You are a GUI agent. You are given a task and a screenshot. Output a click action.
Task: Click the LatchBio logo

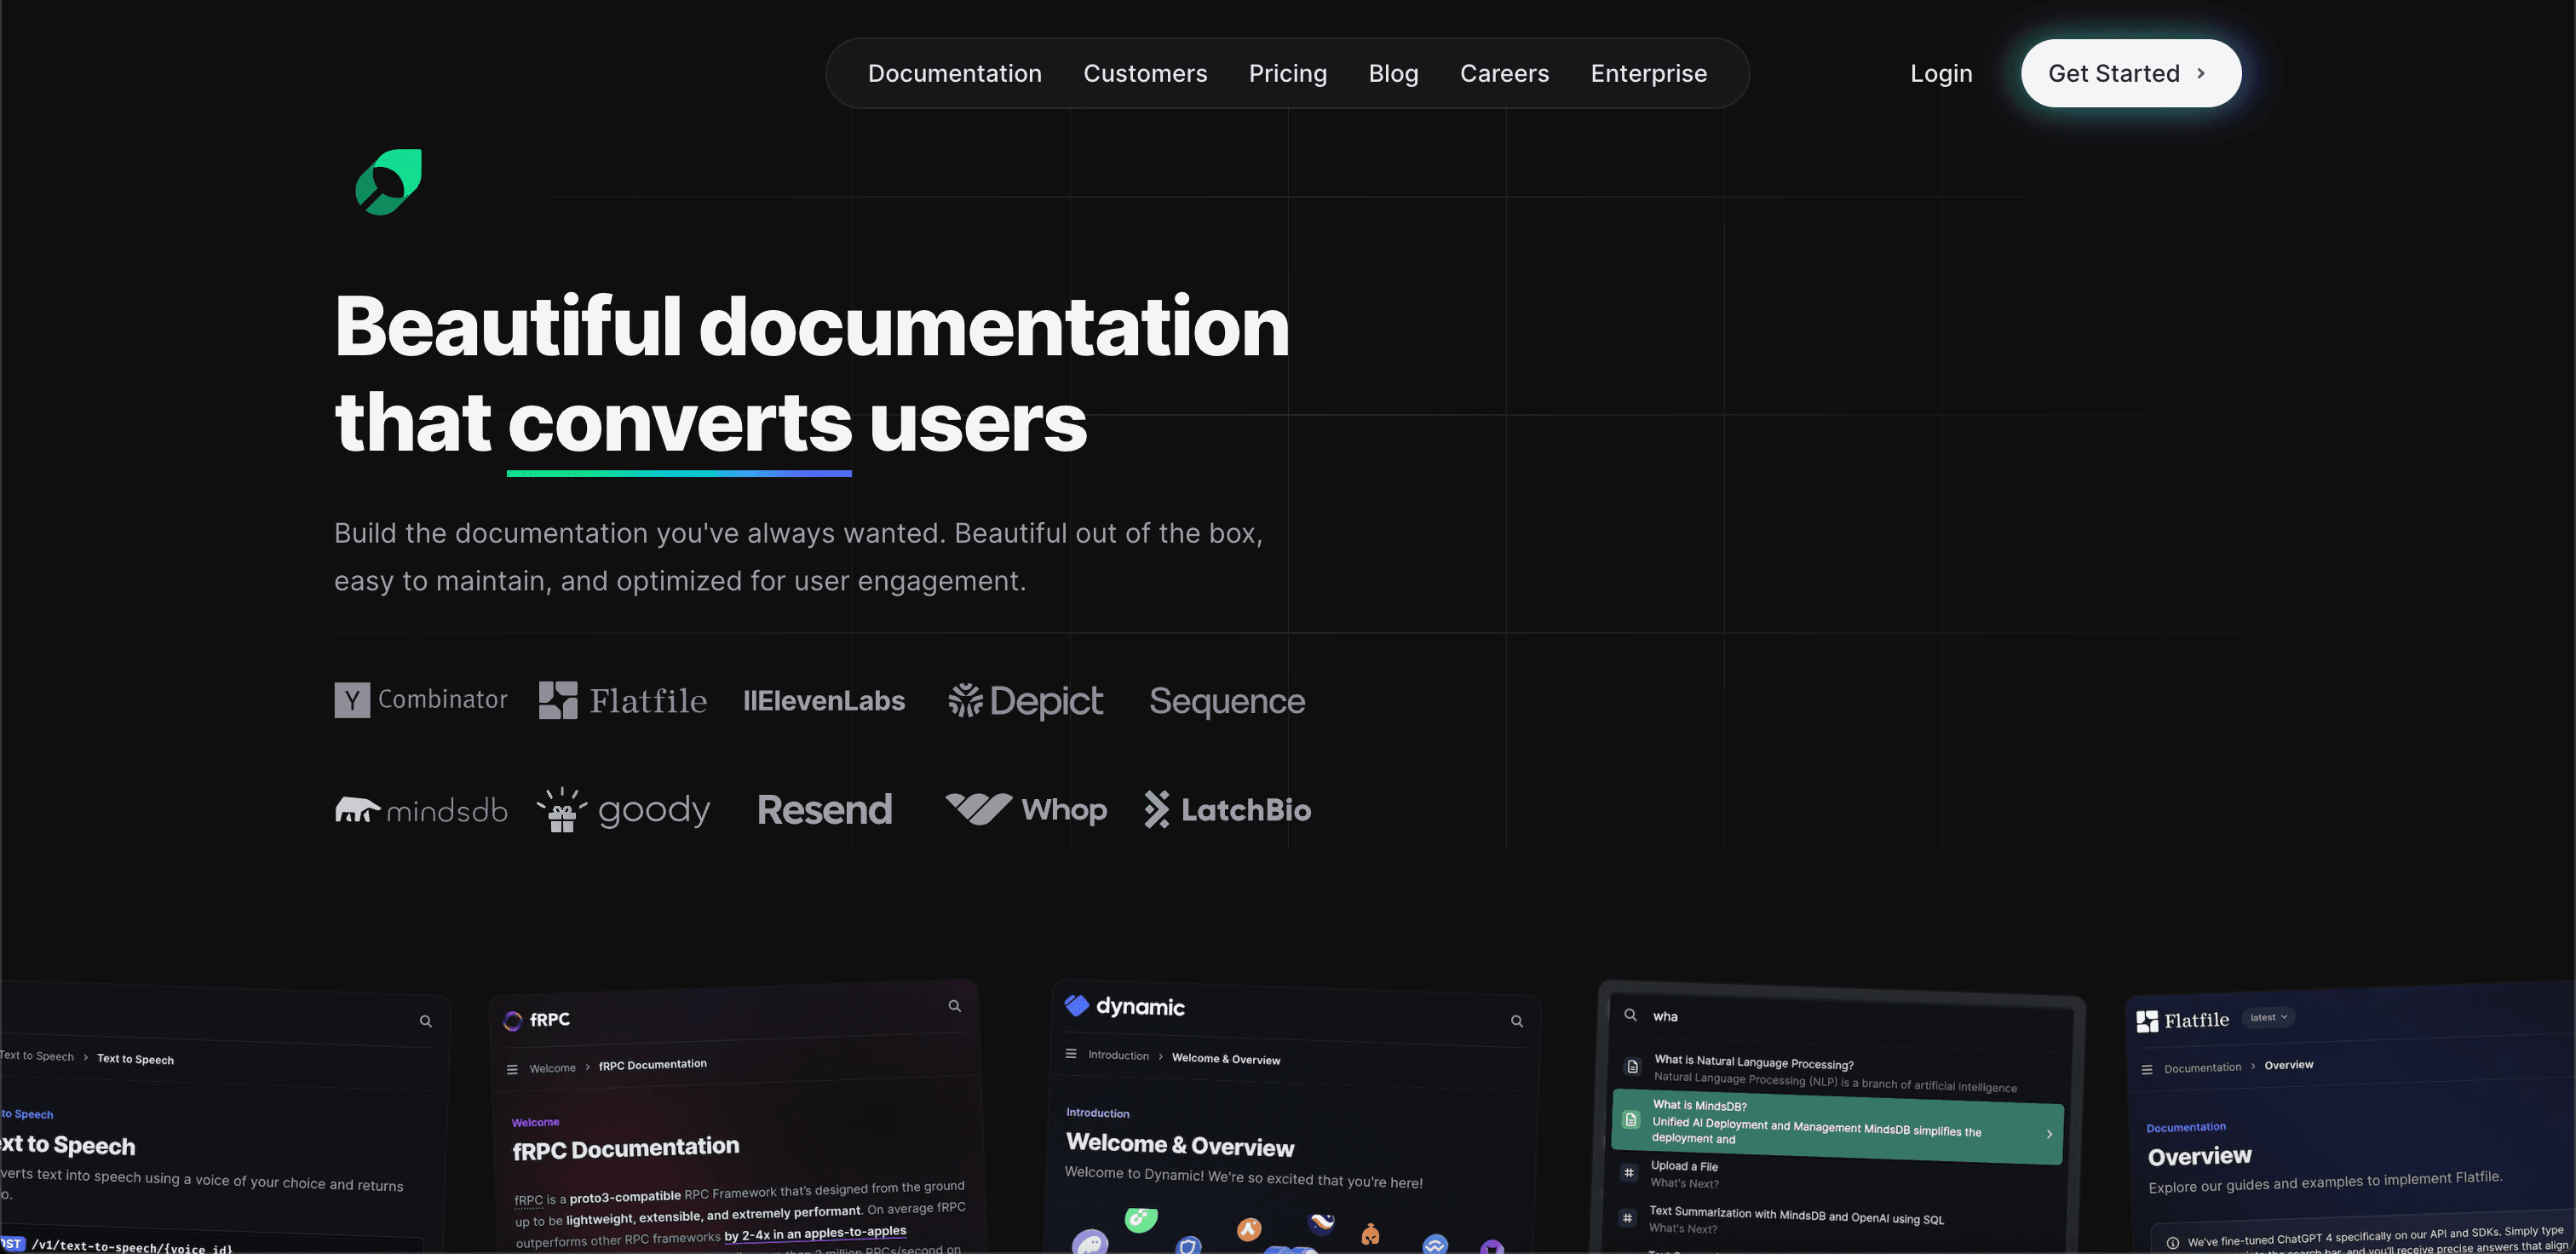(1227, 809)
